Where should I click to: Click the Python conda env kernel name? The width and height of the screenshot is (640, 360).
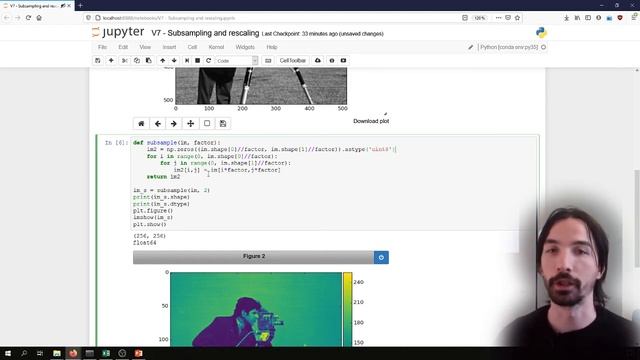point(509,47)
